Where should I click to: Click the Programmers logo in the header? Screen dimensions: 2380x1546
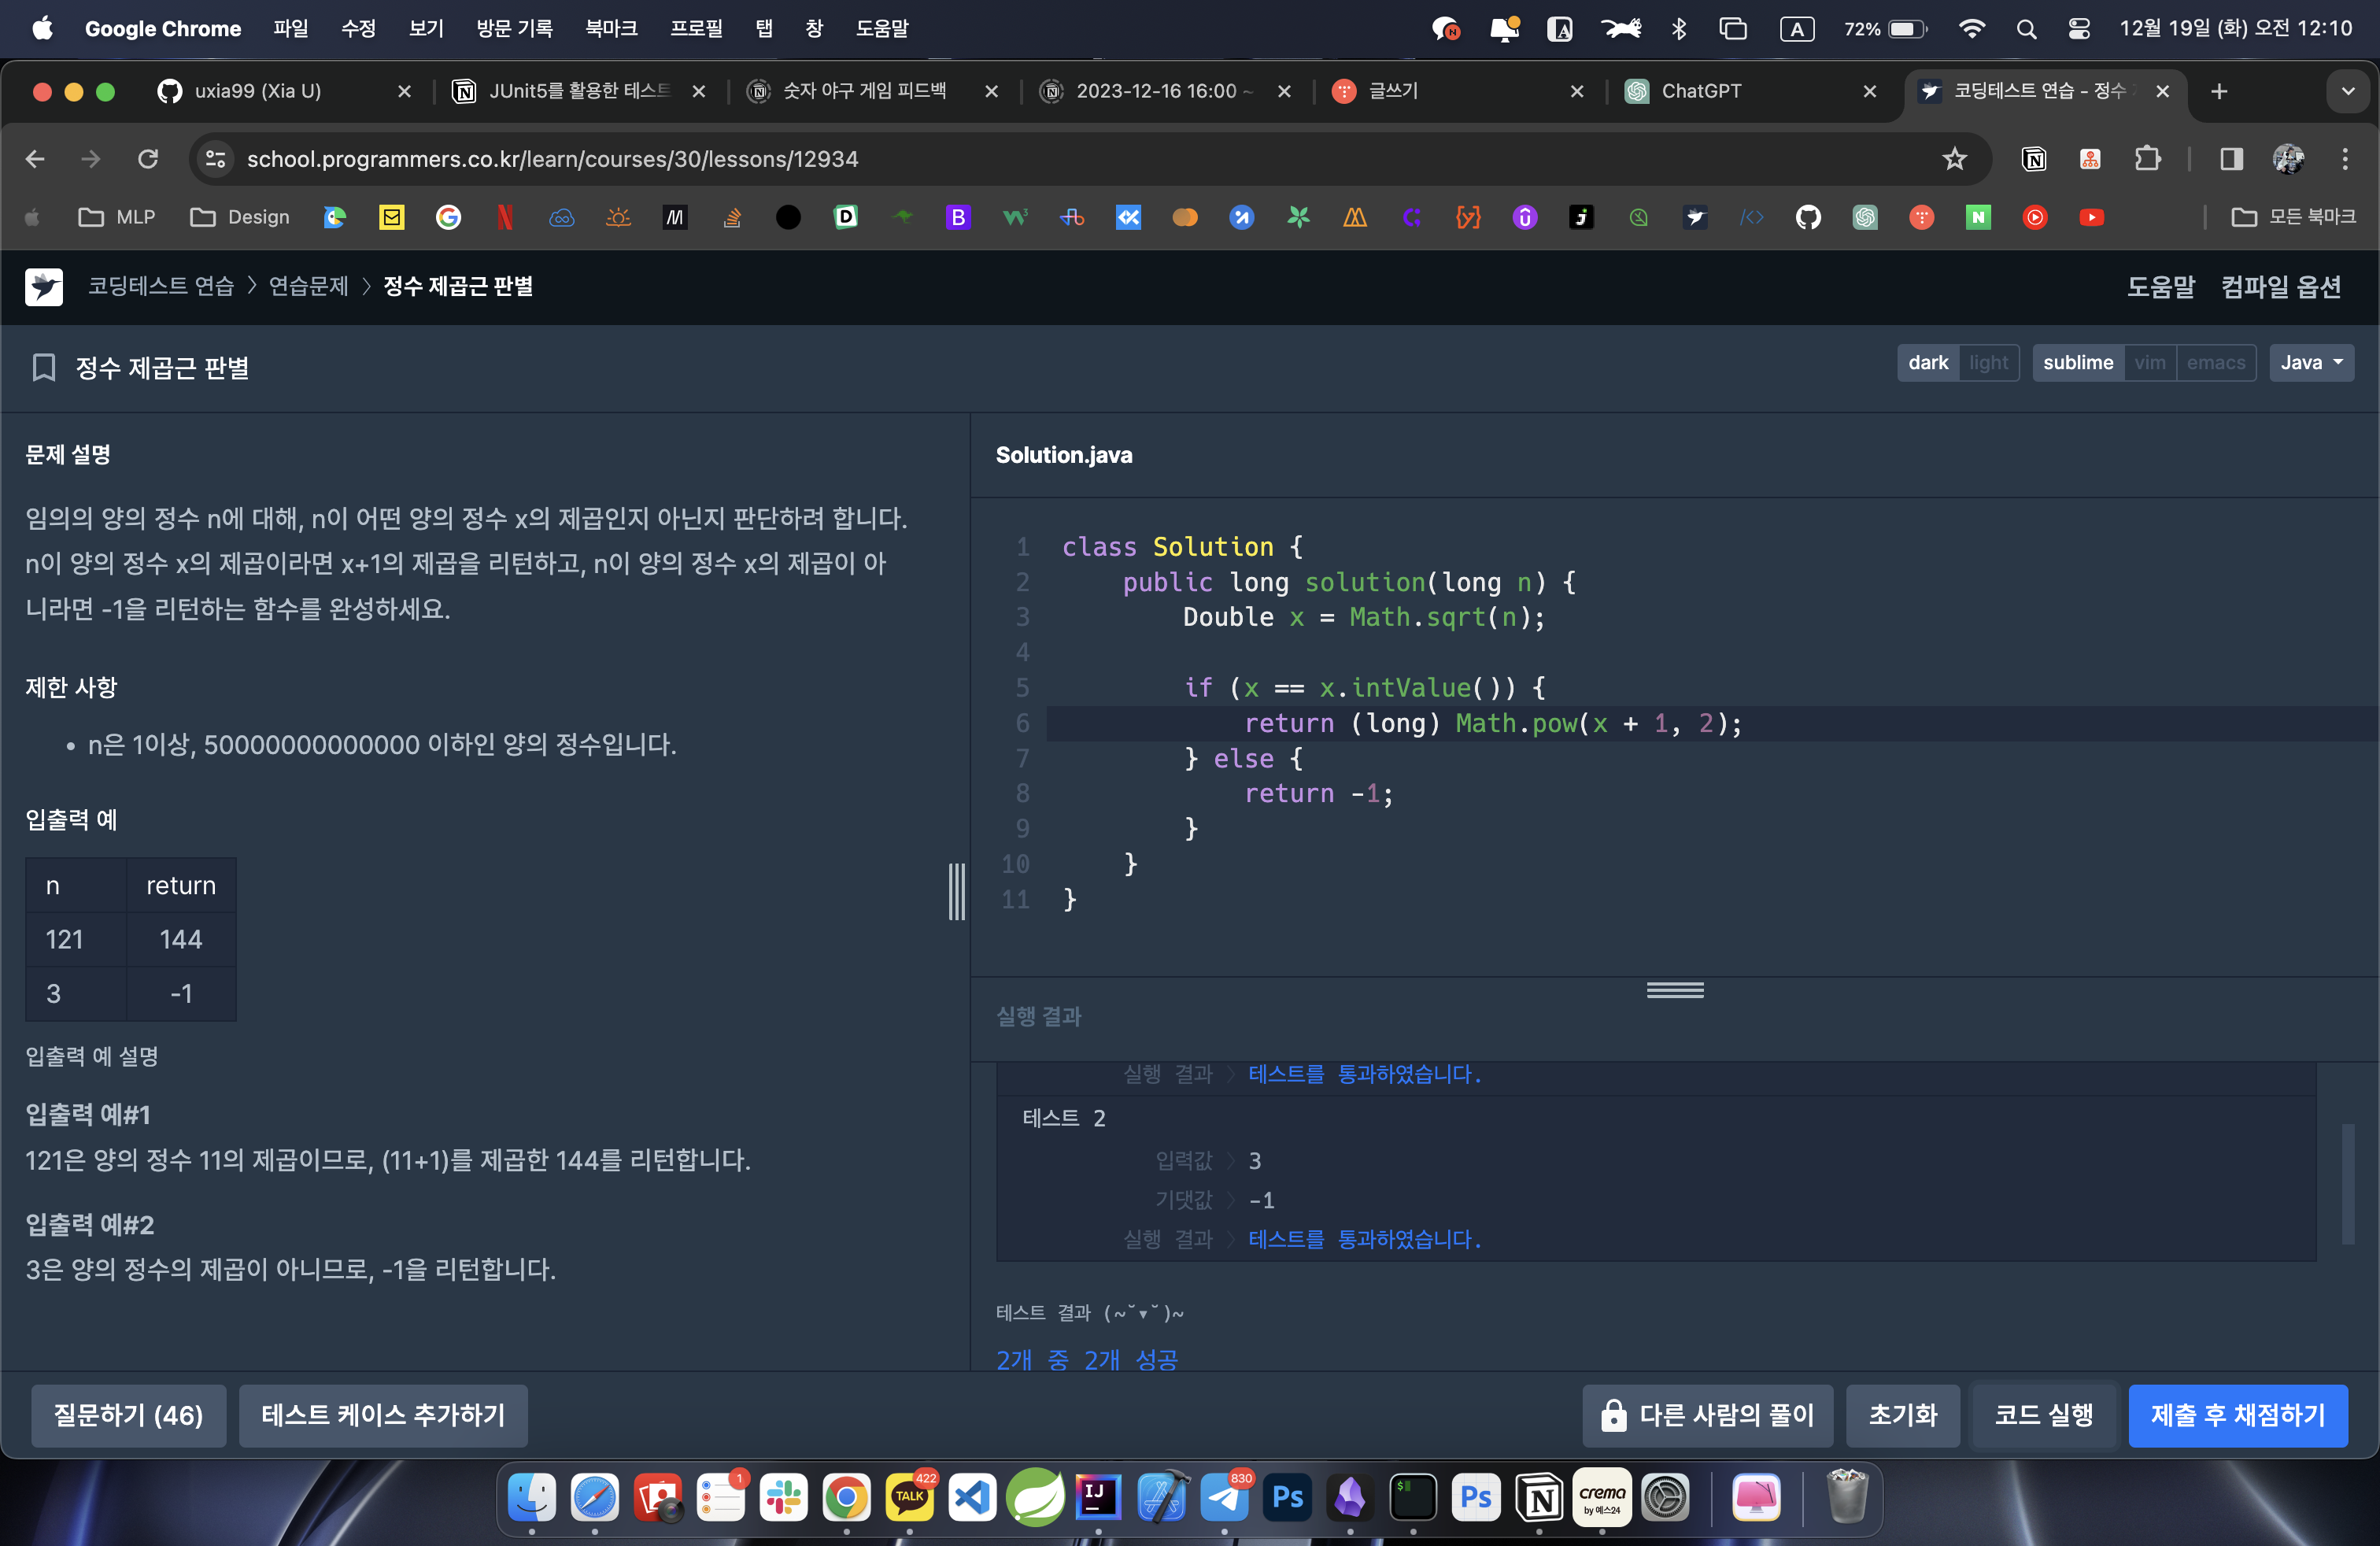point(43,287)
